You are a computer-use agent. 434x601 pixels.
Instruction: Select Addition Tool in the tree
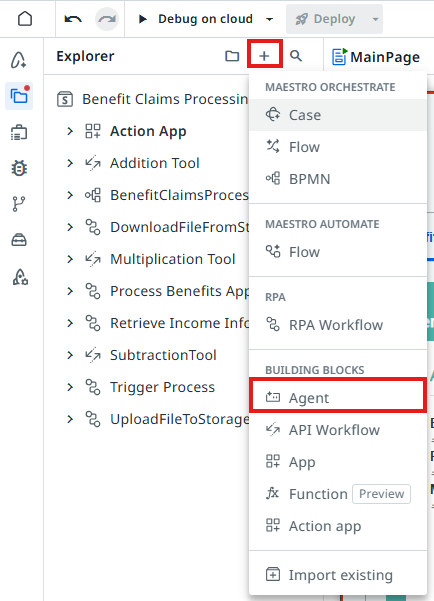[155, 163]
